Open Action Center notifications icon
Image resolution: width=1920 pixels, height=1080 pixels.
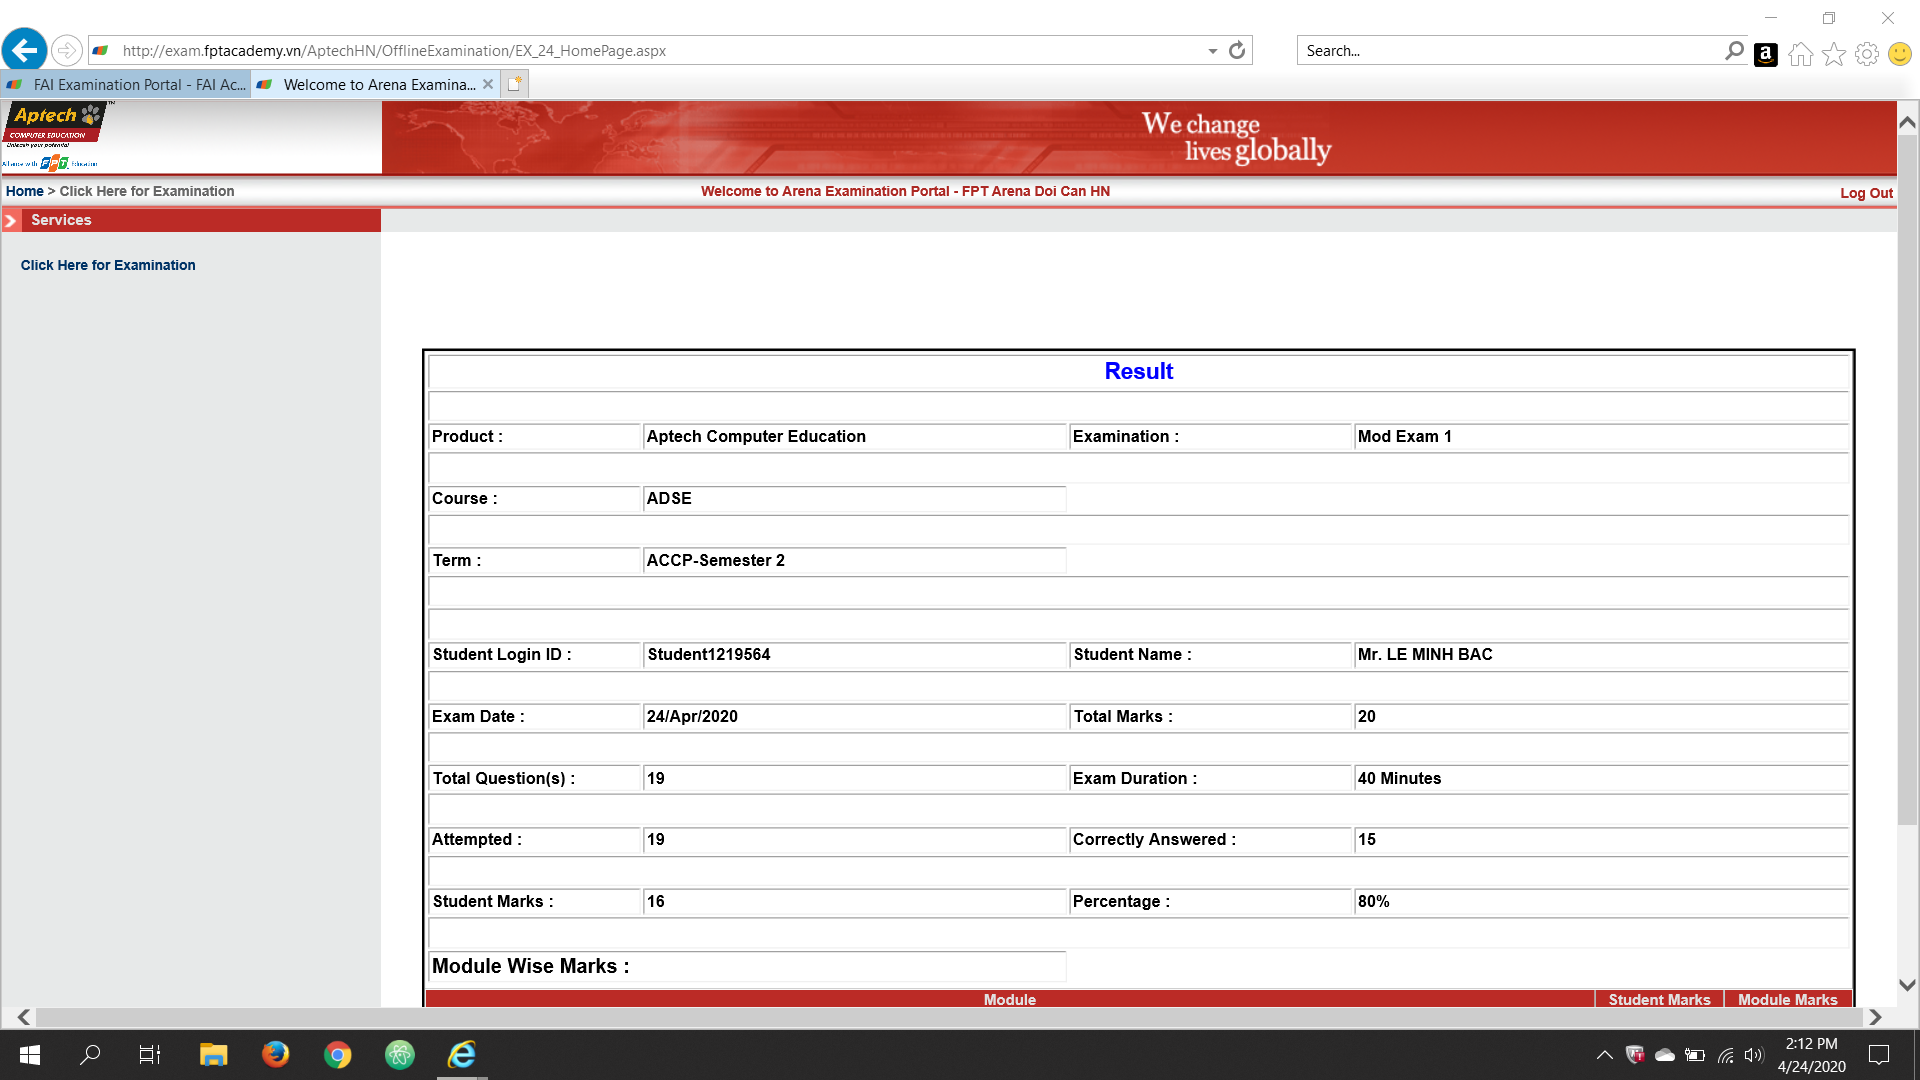tap(1879, 1055)
